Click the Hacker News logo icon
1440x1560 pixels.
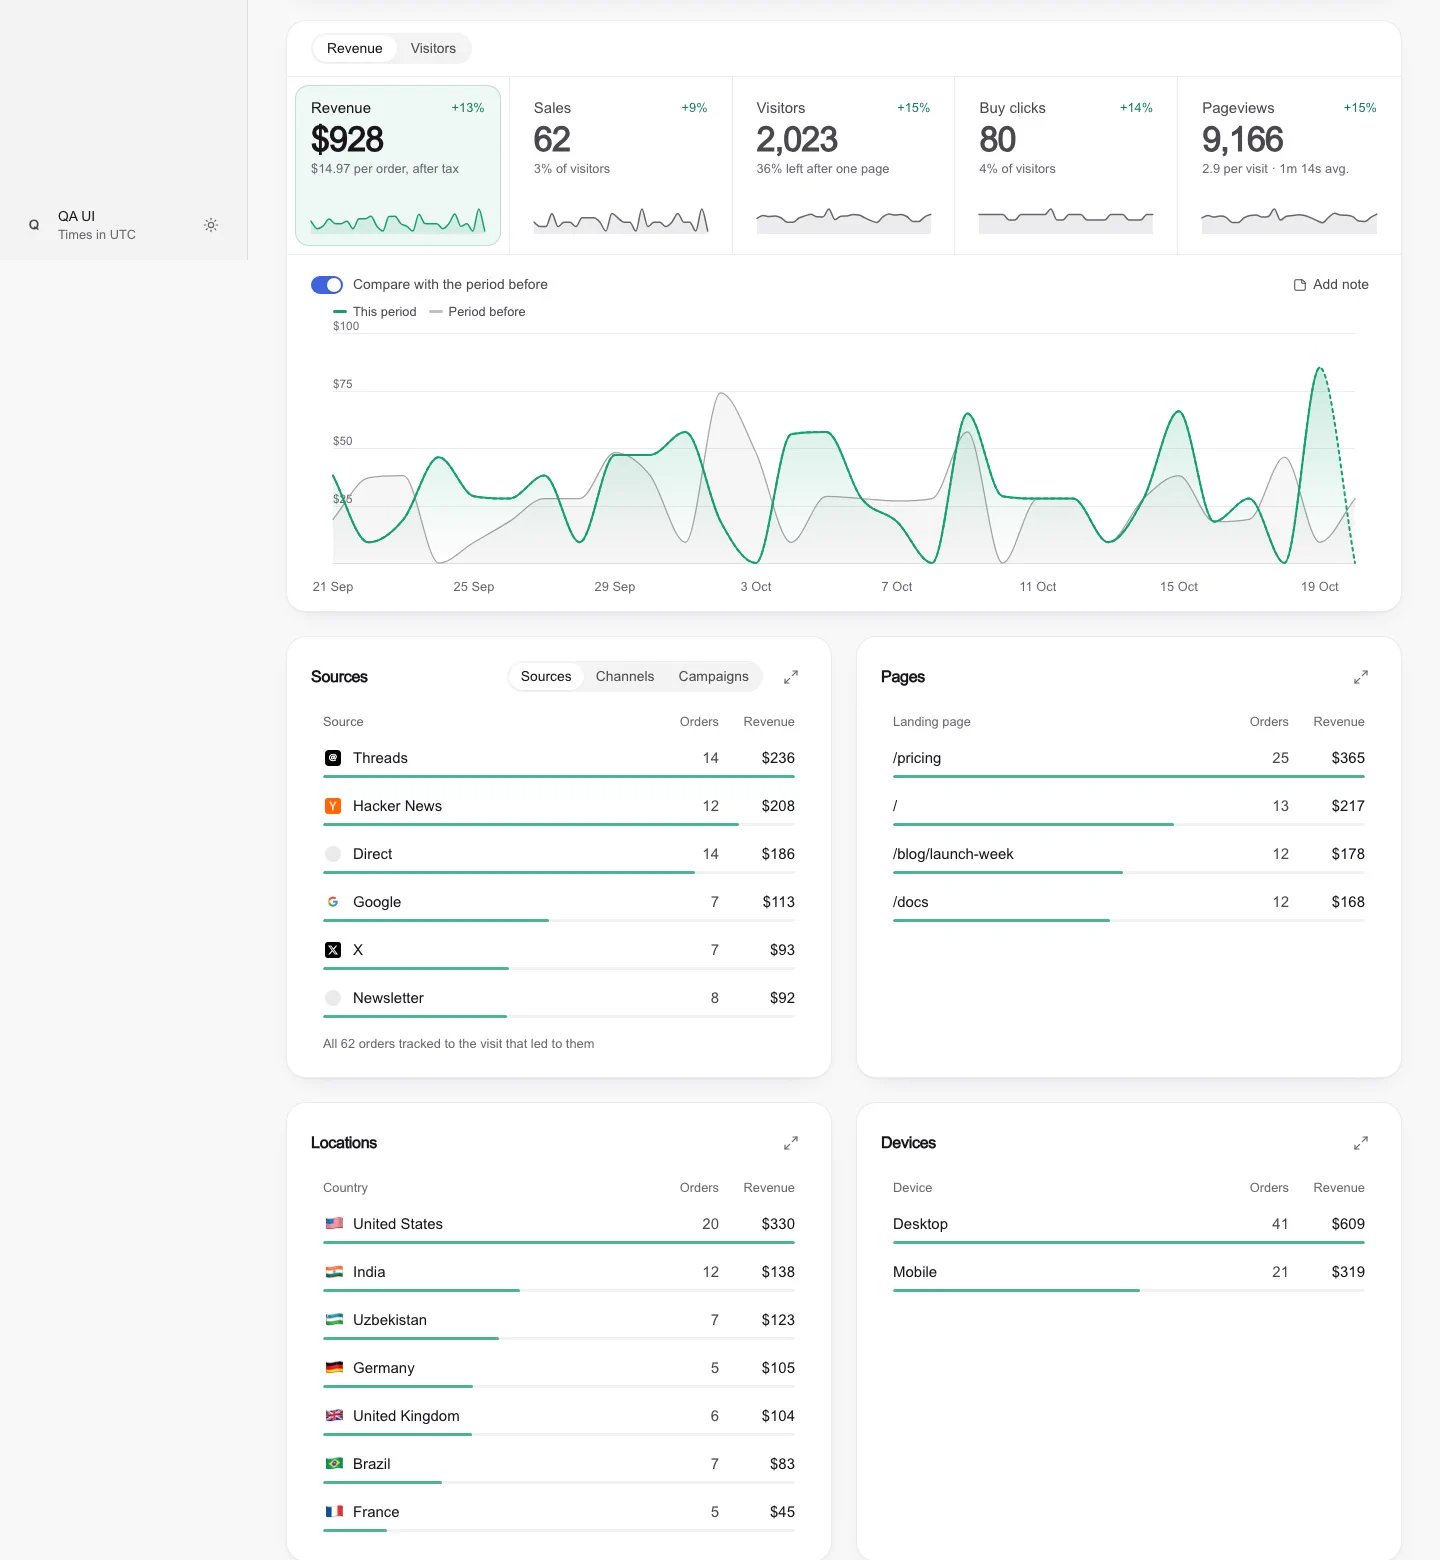[x=333, y=806]
